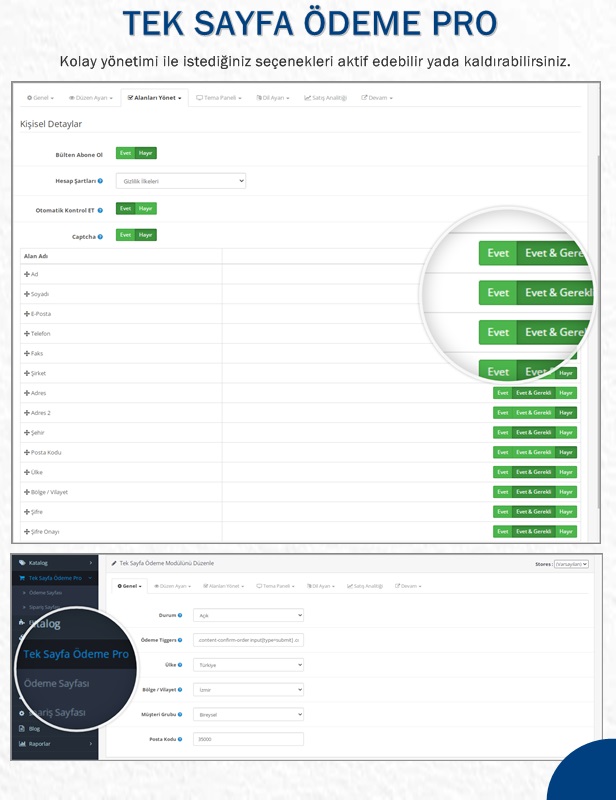
Task: Click the move icon beside Faks
Action: click(27, 353)
